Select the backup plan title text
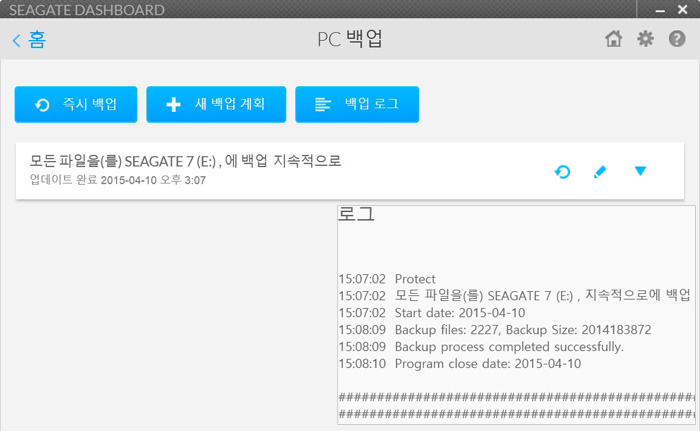 185,161
